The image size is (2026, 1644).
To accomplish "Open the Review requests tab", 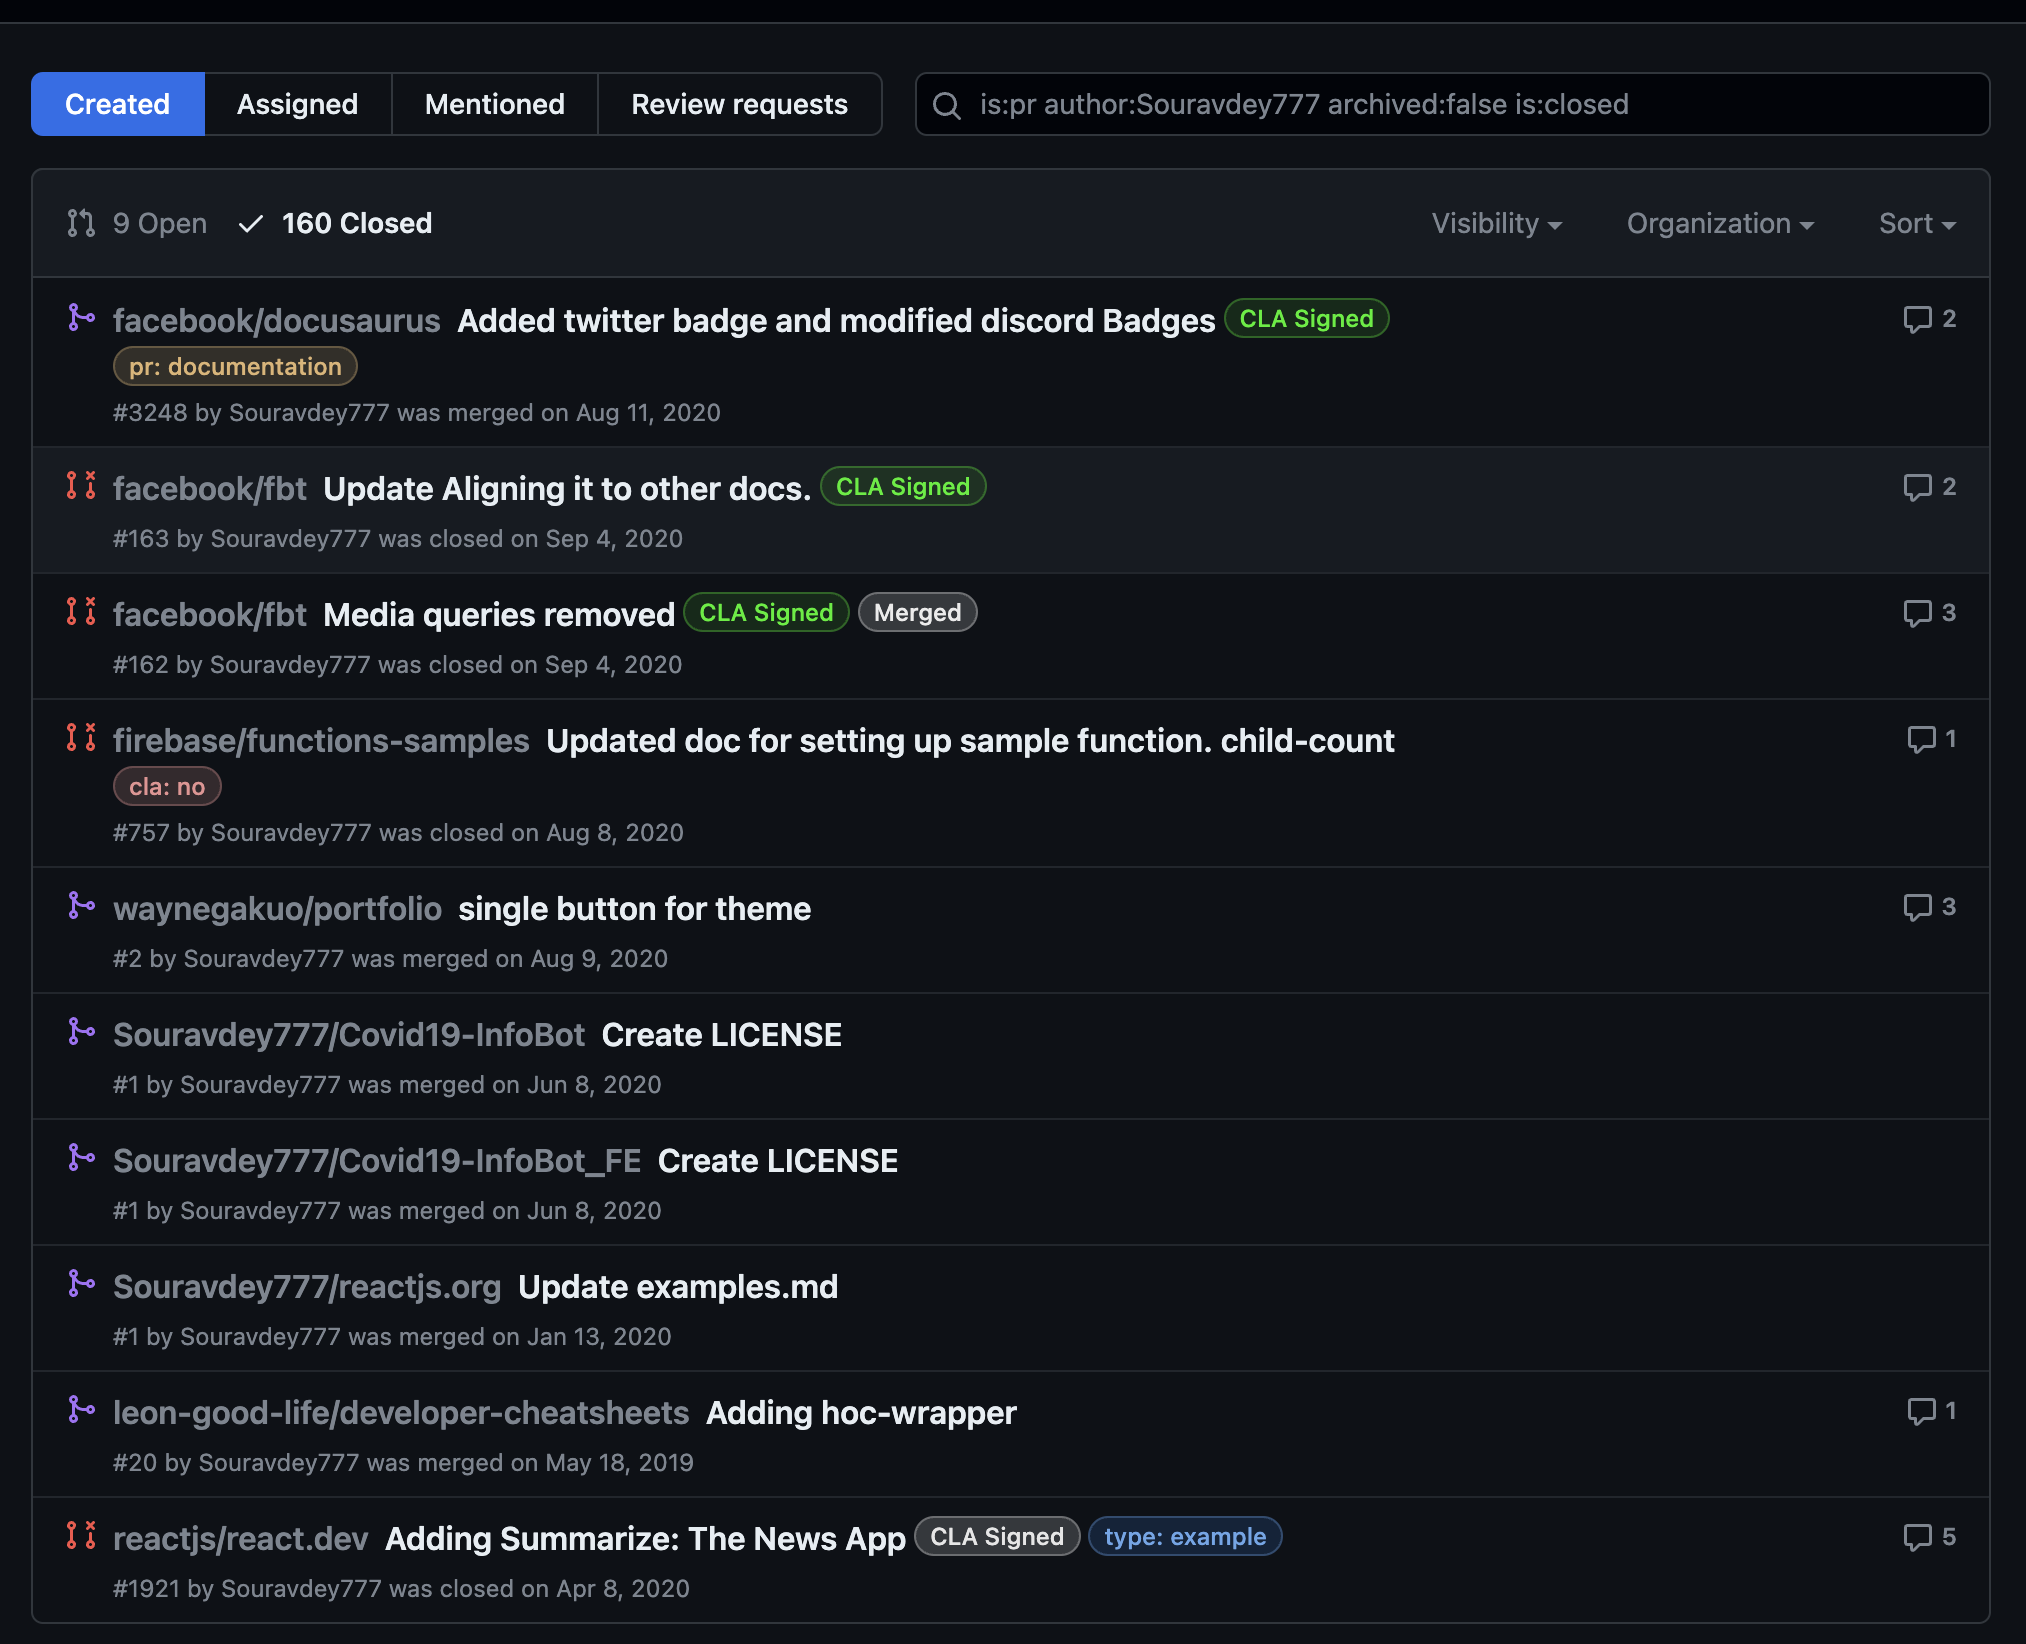I will 740,104.
